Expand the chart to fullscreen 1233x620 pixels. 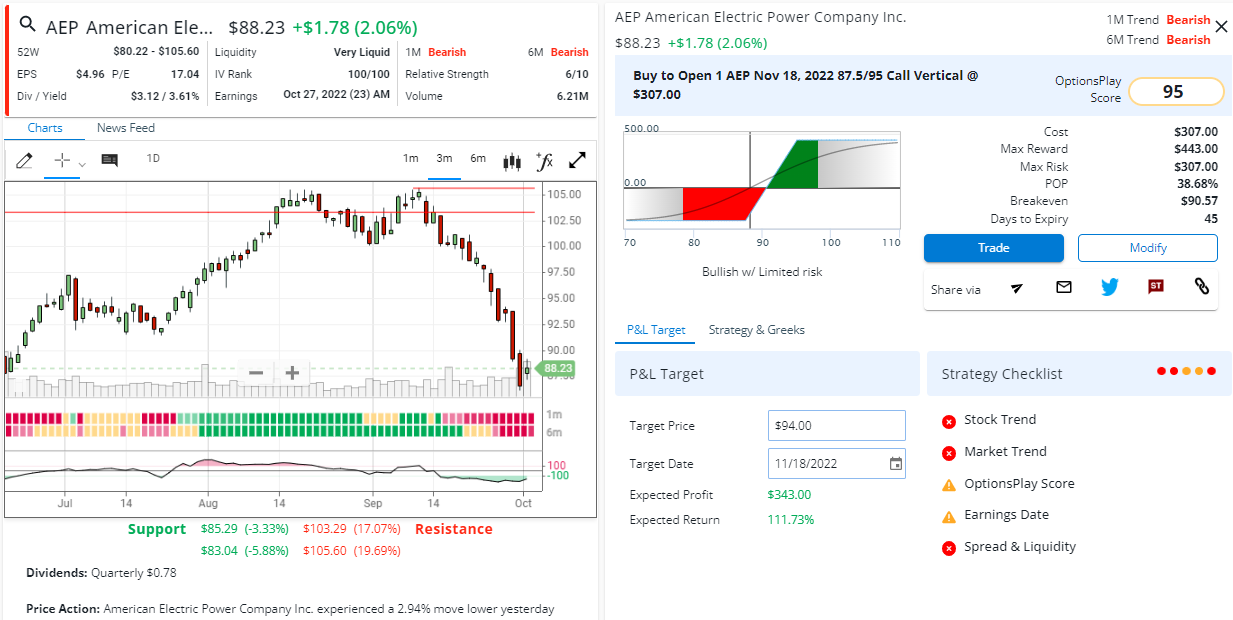578,160
